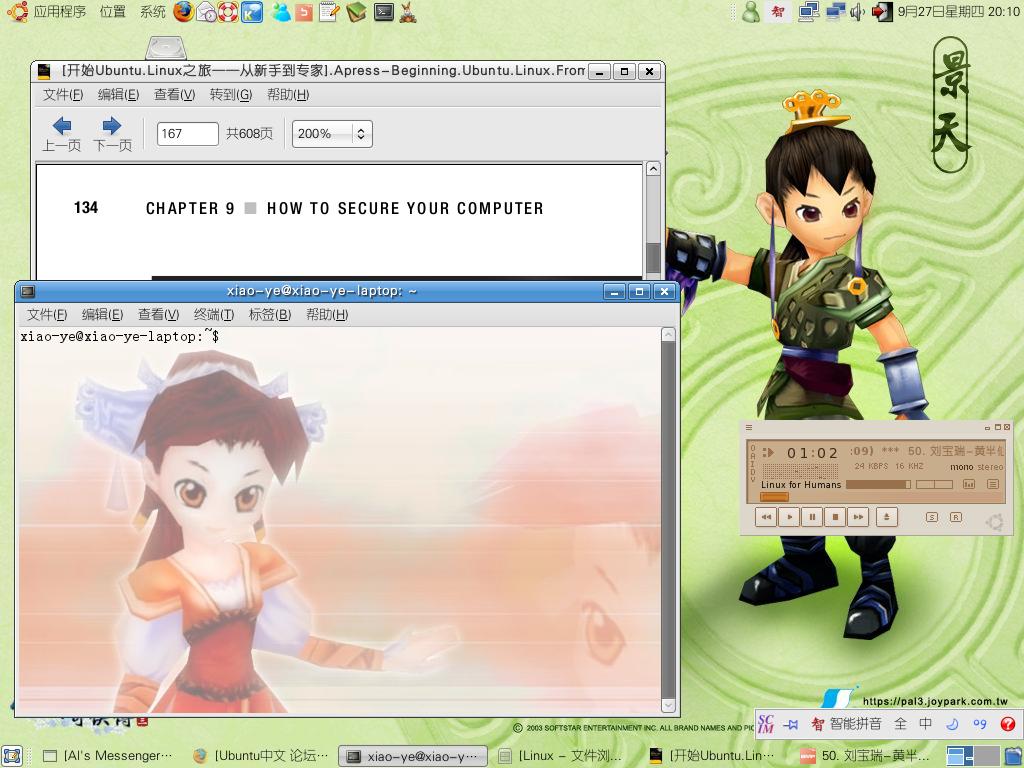The image size is (1024, 768).
Task: Toggle SCIM Chinese/English 中 mode button
Action: tap(925, 724)
